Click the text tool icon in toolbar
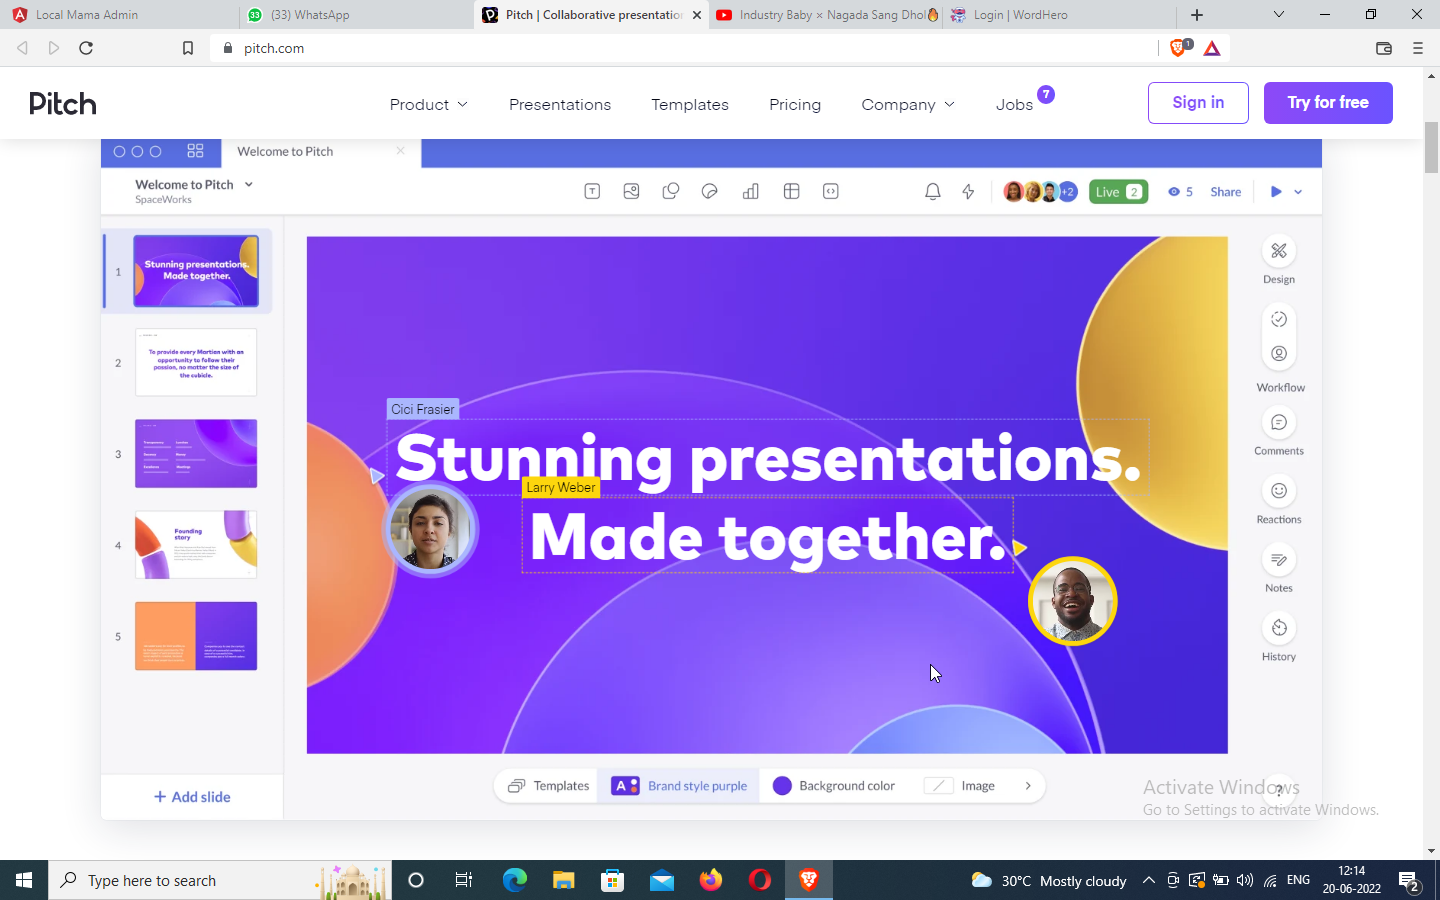This screenshot has width=1440, height=900. (592, 191)
